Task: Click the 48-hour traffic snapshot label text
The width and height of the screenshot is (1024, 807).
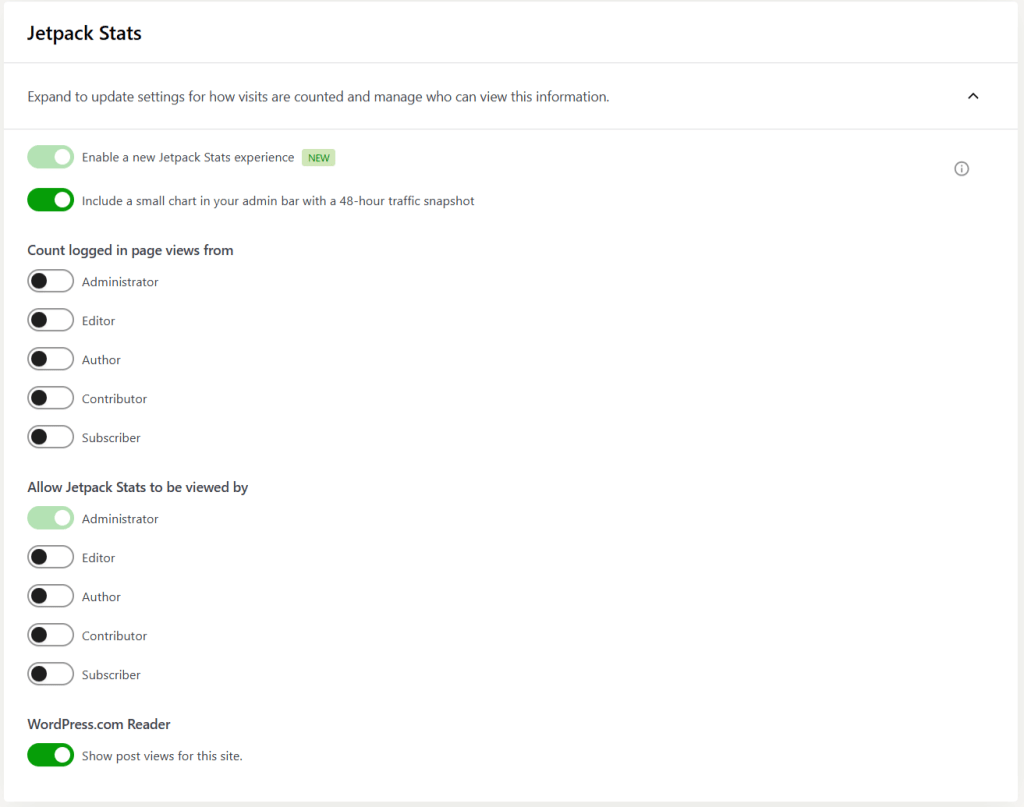Action: [278, 201]
